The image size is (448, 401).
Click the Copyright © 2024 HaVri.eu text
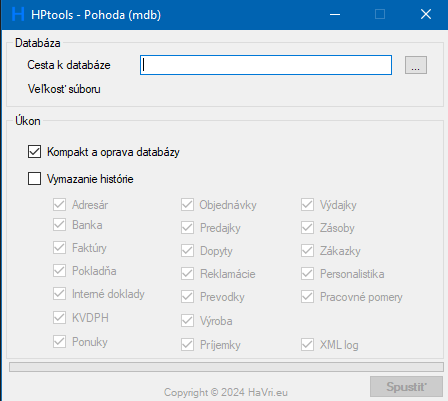coord(226,392)
